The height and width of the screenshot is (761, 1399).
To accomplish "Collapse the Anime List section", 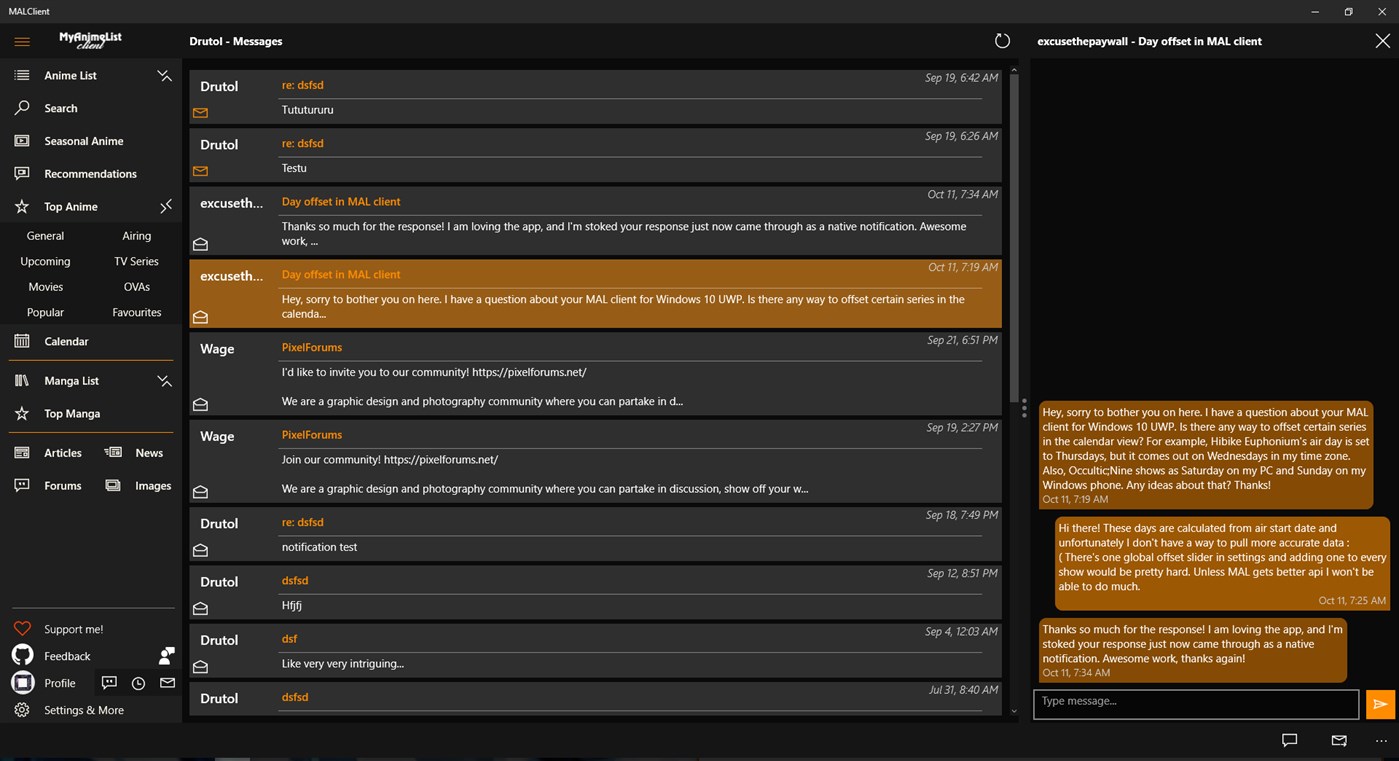I will tap(164, 74).
